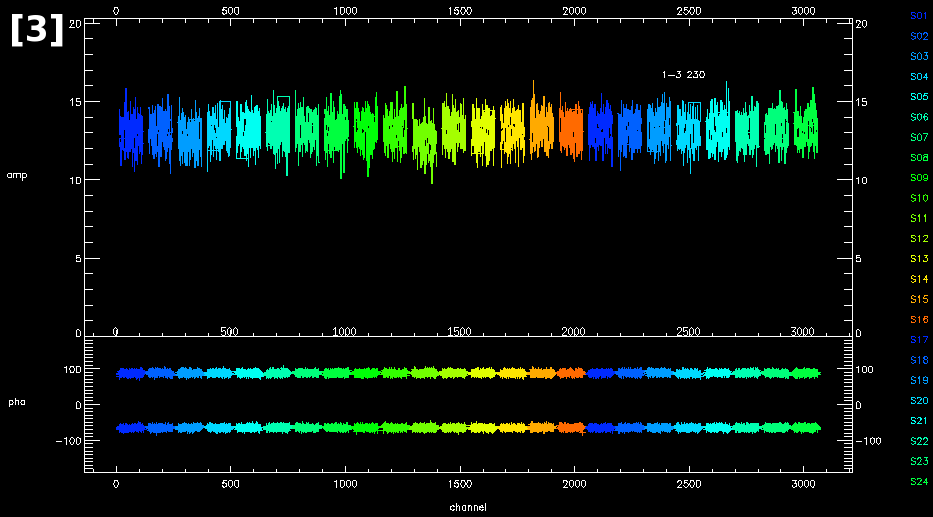Click the 20 amplitude tick on left axis
Screen dimensions: 933x517
coord(74,23)
